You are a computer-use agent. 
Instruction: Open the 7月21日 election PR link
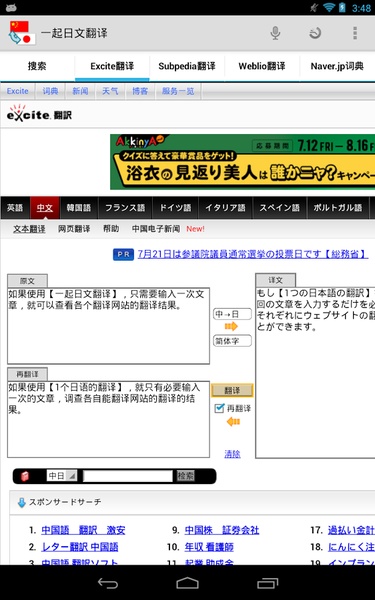[x=253, y=254]
